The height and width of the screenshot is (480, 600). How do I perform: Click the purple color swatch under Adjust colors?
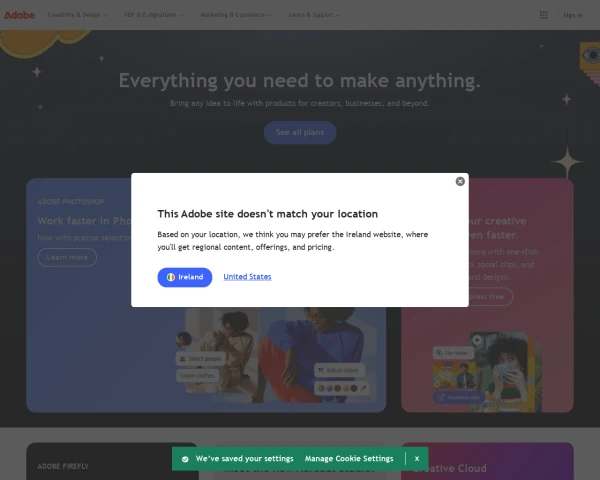(x=329, y=389)
